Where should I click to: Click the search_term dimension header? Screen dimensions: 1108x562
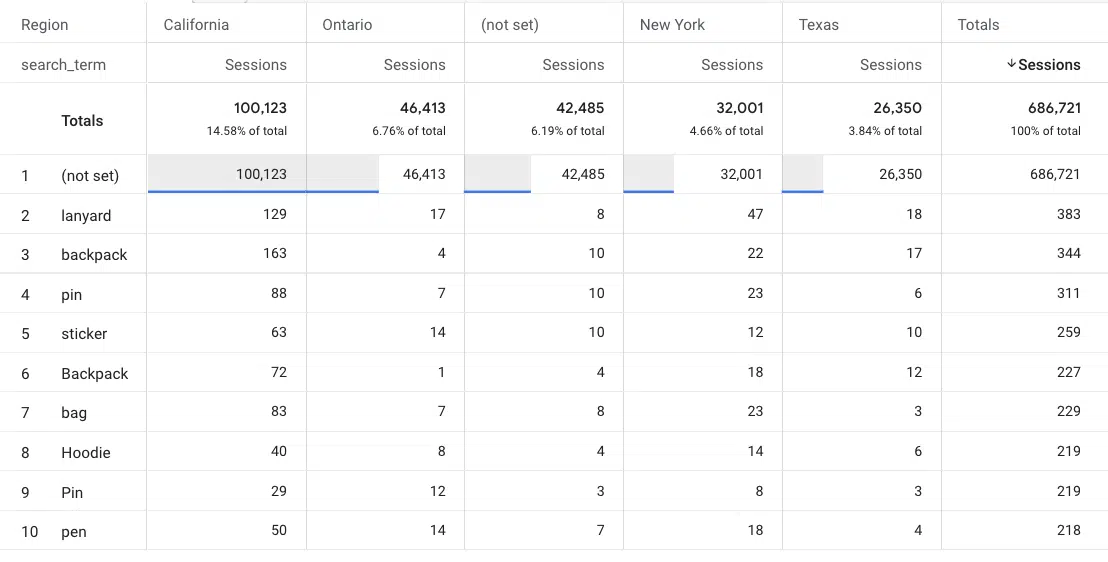(x=64, y=64)
